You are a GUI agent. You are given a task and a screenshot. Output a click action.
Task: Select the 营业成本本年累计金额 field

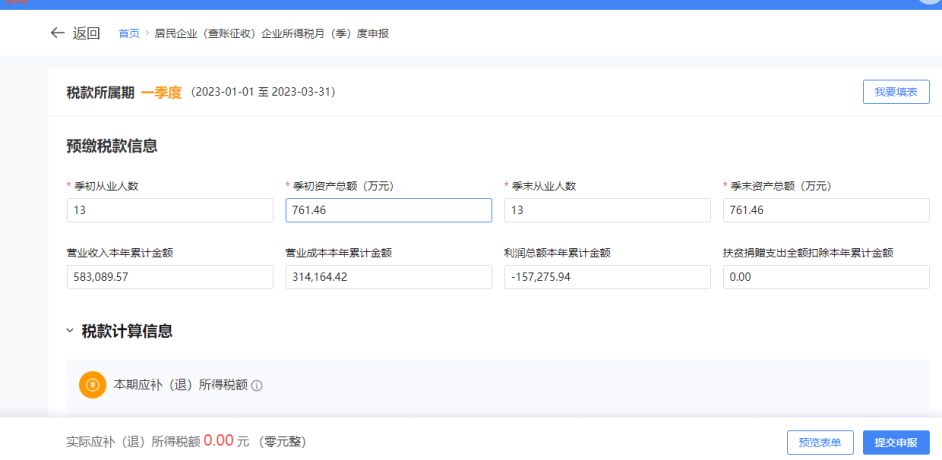coord(389,277)
